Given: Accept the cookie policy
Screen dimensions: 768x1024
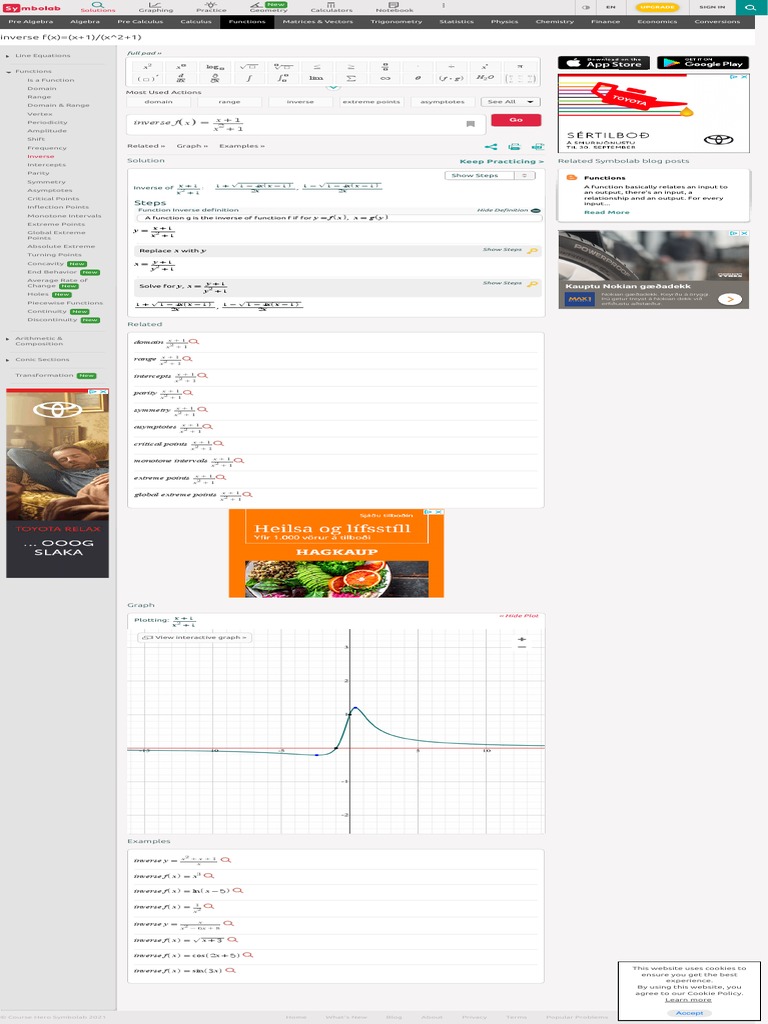Looking at the screenshot, I should [x=689, y=1013].
